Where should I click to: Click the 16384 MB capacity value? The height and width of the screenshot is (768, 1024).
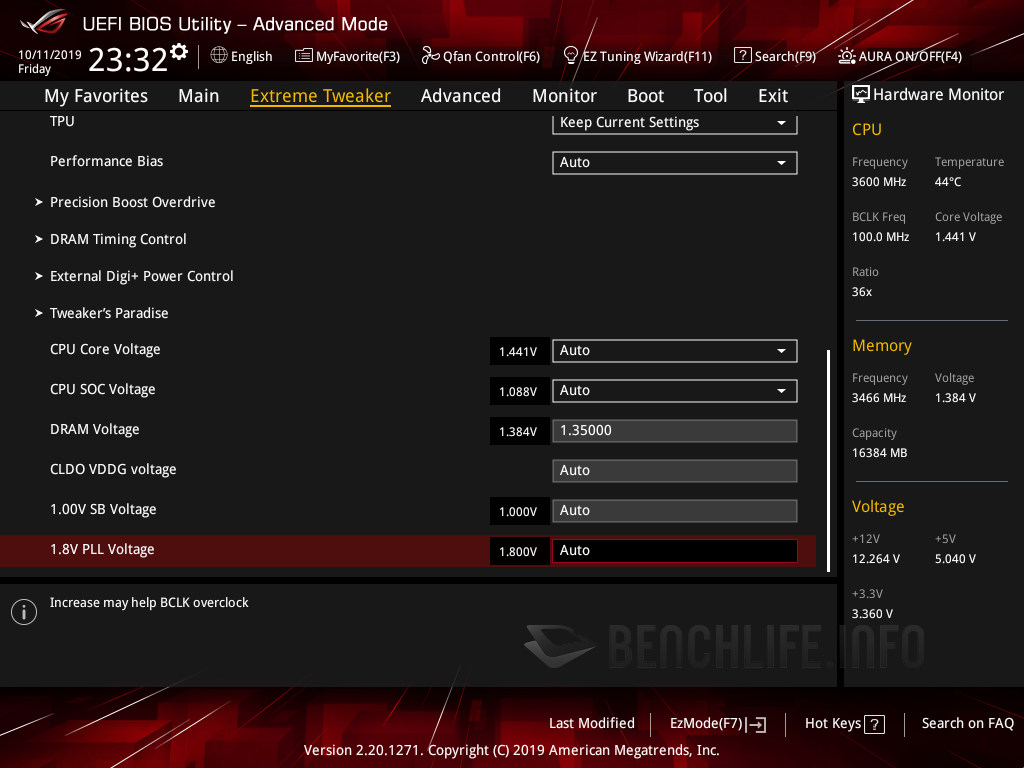click(880, 453)
